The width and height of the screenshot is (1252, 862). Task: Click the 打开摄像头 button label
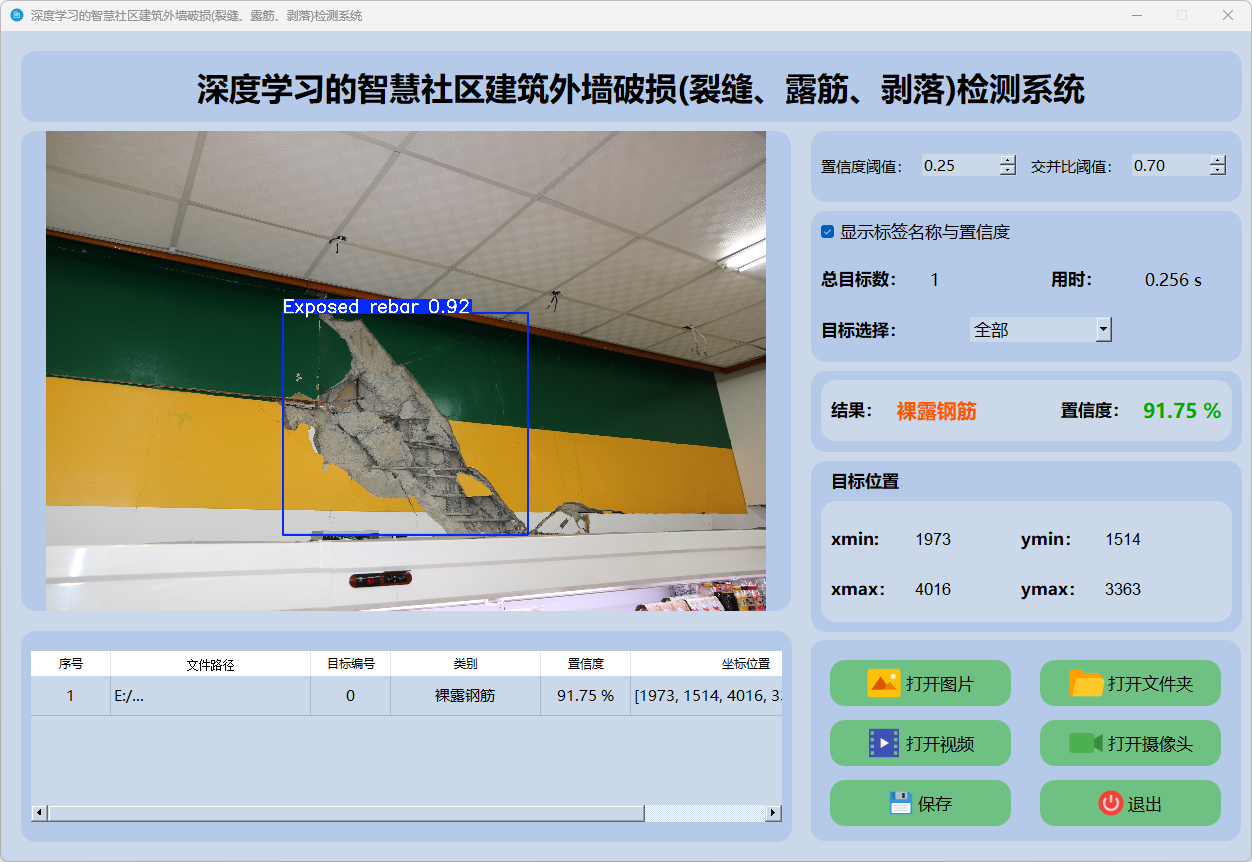[1150, 745]
